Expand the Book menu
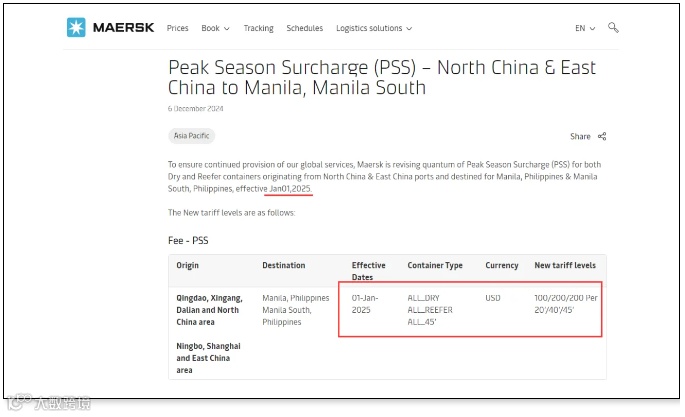This screenshot has height=417, width=685. pyautogui.click(x=215, y=28)
